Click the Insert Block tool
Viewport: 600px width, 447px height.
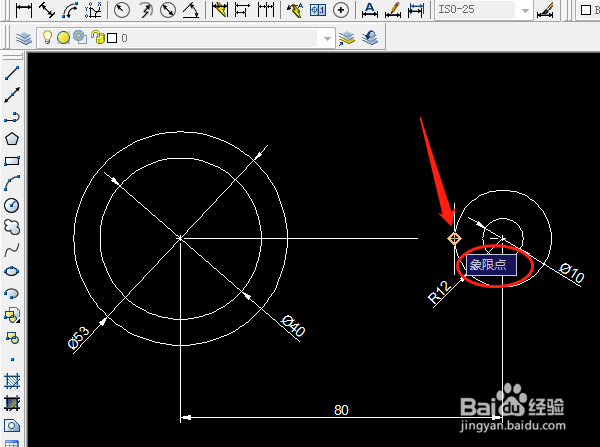[x=12, y=316]
